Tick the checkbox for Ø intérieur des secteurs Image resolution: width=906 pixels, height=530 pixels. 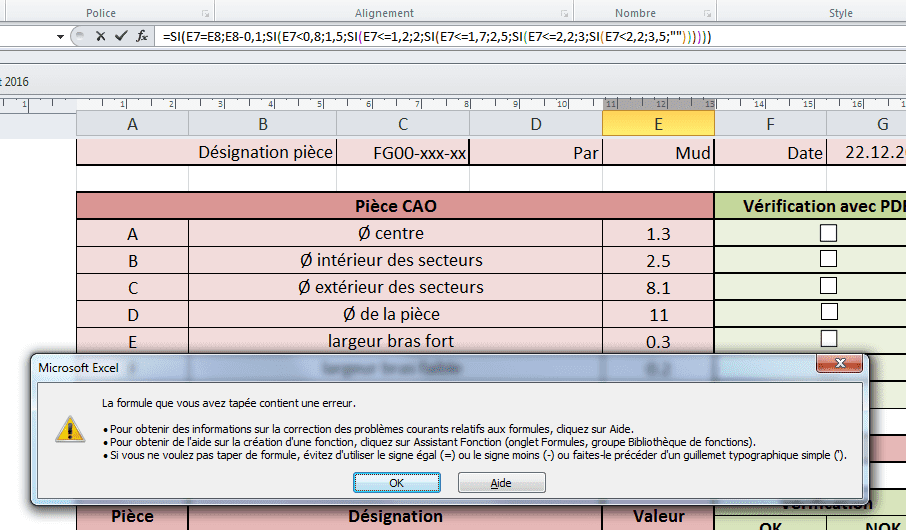click(x=828, y=259)
